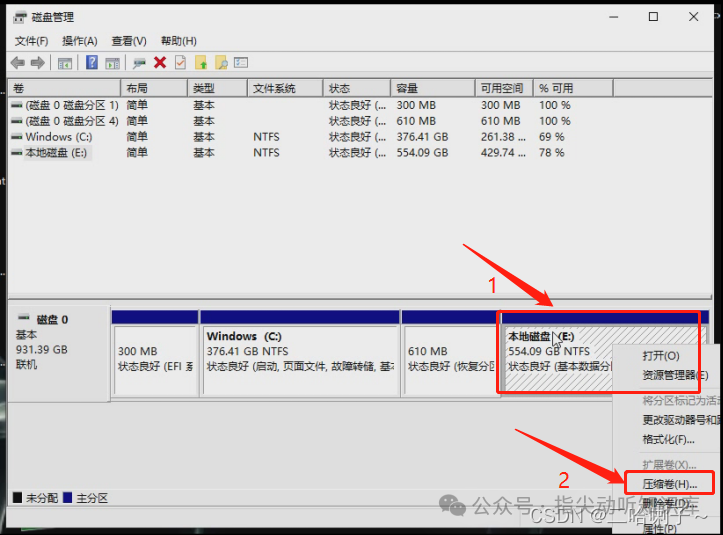The image size is (723, 535).
Task: Click drive icon beside Windows (C:) row
Action: click(x=17, y=137)
